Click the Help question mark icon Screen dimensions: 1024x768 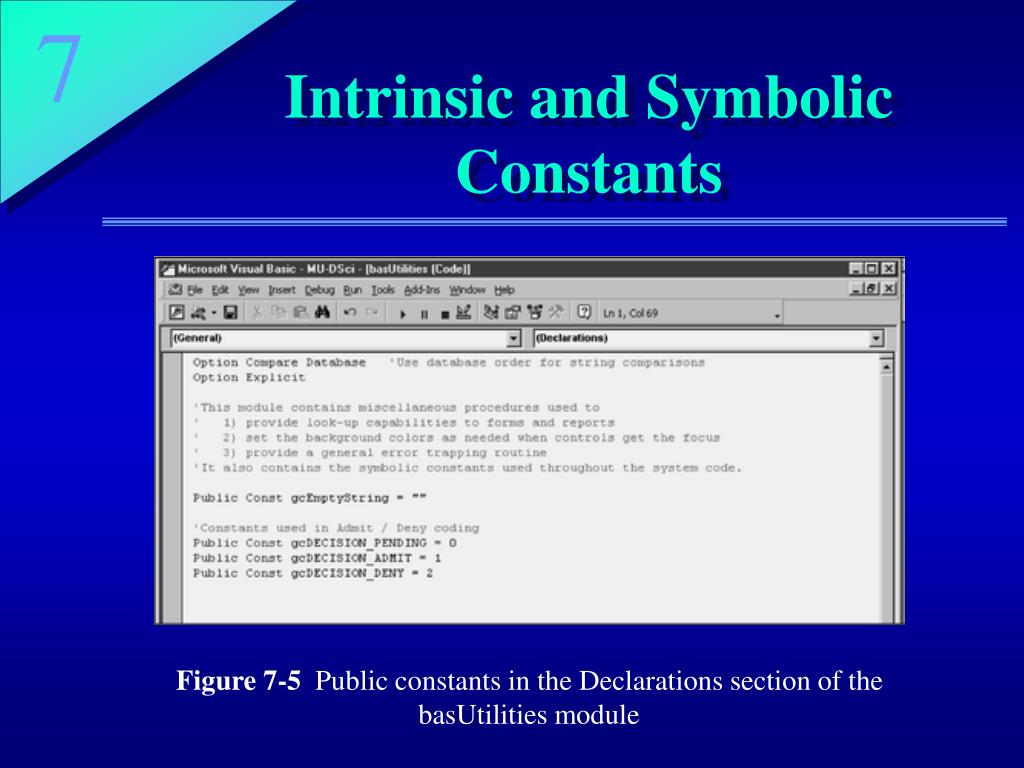pos(584,313)
